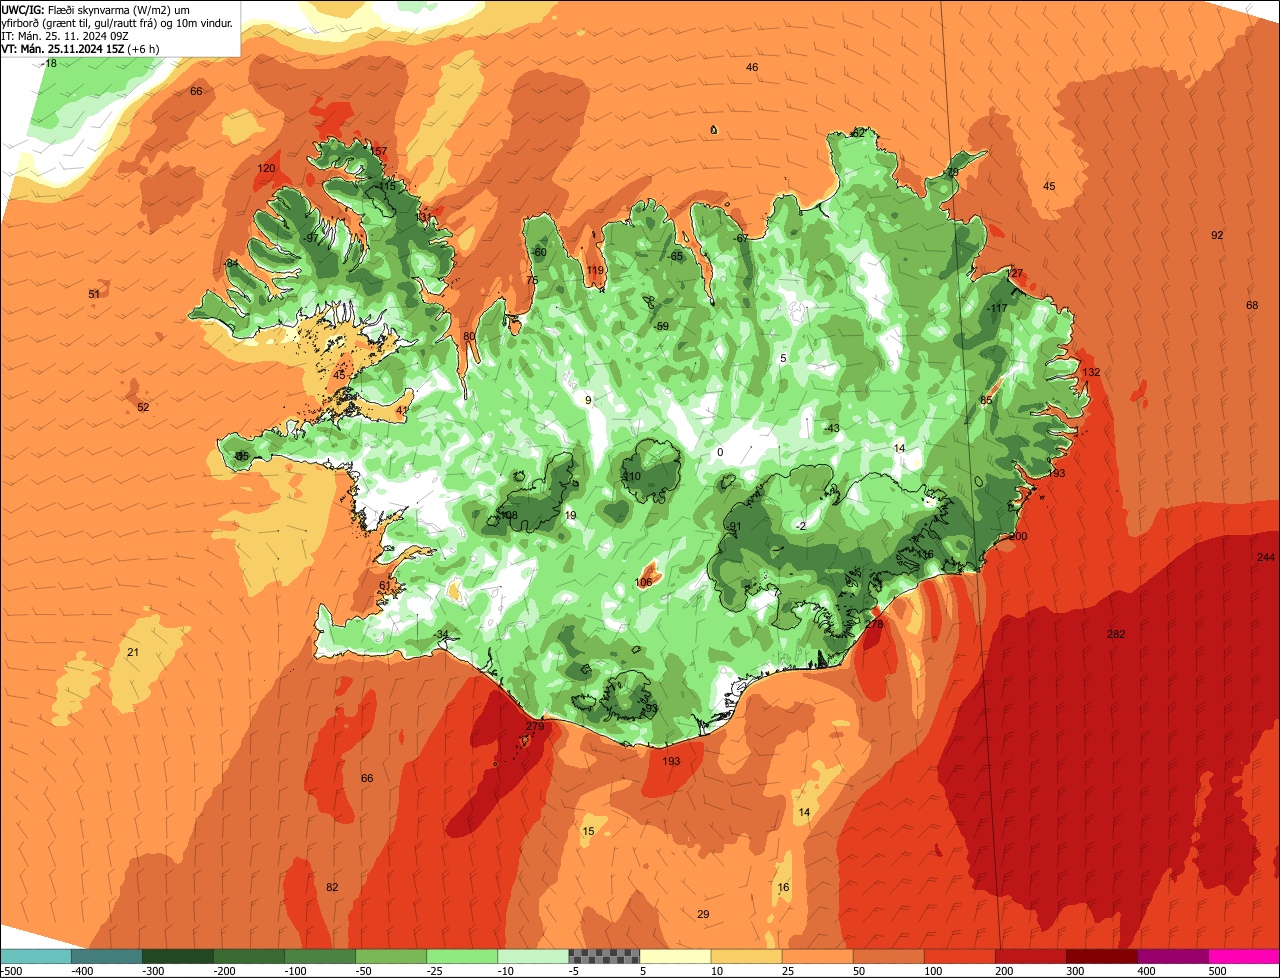Click the pale yellow swatch between 5 and 10
Screen dimensions: 1280x978
pyautogui.click(x=675, y=956)
